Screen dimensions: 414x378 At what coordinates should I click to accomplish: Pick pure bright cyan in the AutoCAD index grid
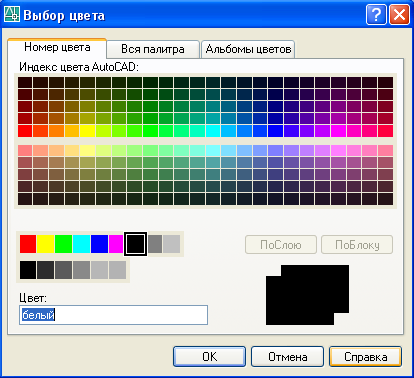click(213, 131)
